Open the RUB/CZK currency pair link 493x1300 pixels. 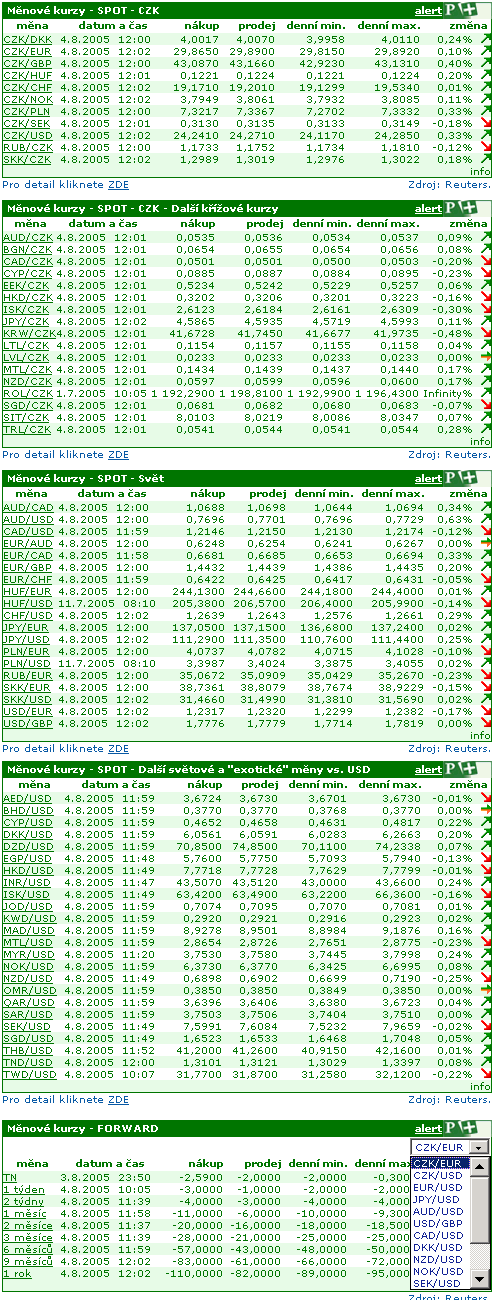(x=27, y=147)
